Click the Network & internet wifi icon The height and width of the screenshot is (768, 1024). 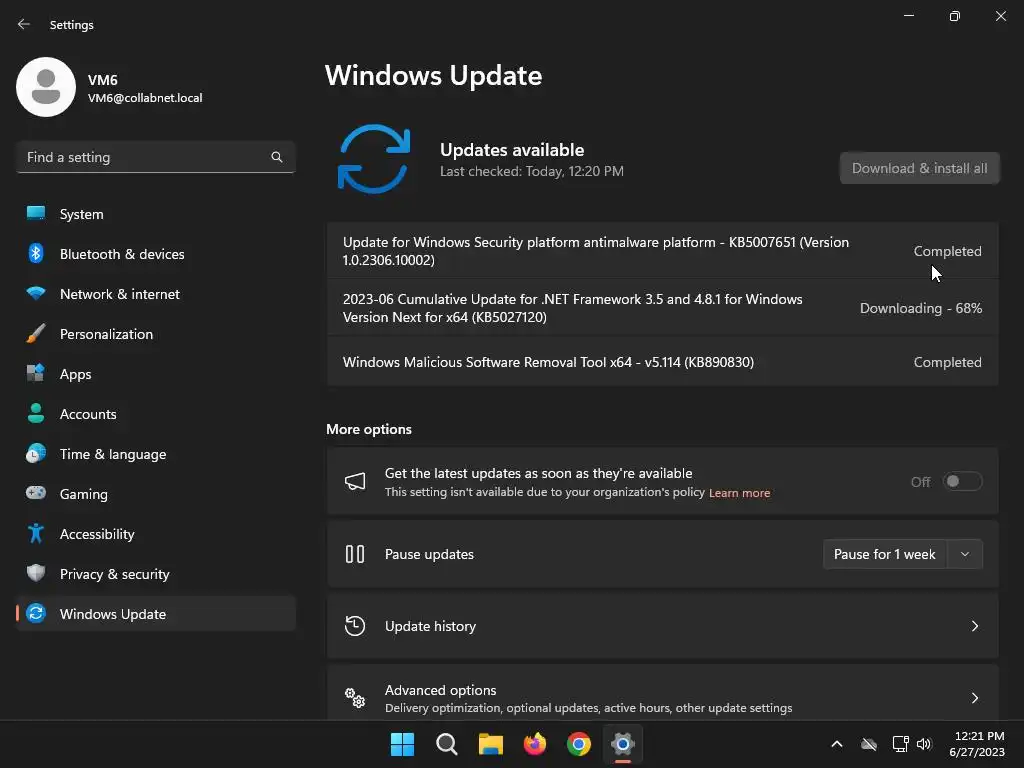click(x=36, y=293)
